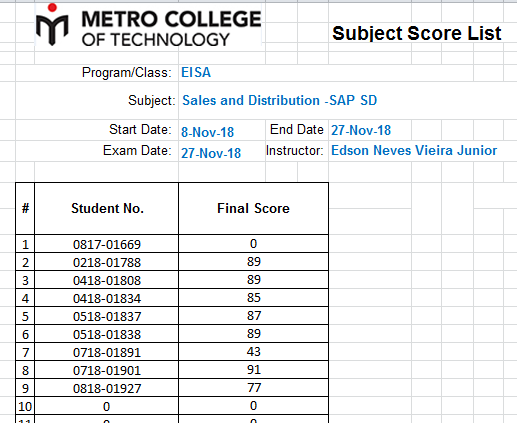Select final score '77'
This screenshot has height=423, width=517.
click(253, 388)
